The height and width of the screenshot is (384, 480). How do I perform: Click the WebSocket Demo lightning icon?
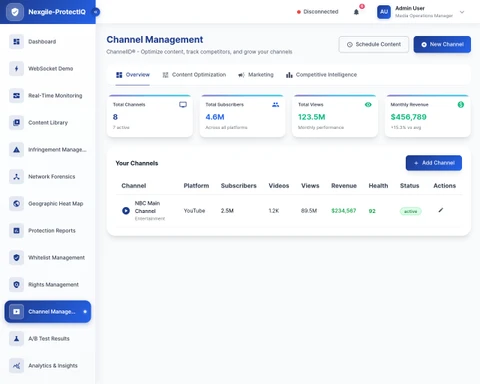[16, 69]
